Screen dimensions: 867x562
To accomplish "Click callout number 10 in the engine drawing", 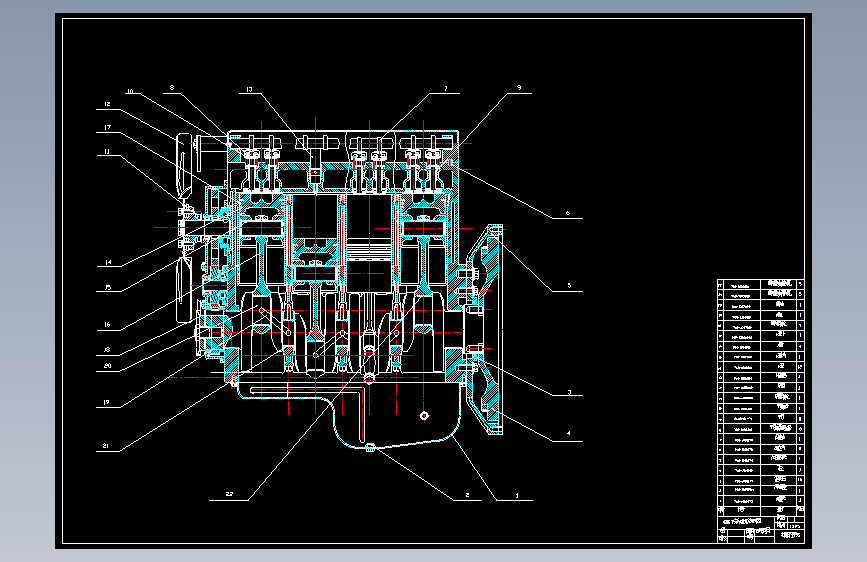I will [x=130, y=91].
